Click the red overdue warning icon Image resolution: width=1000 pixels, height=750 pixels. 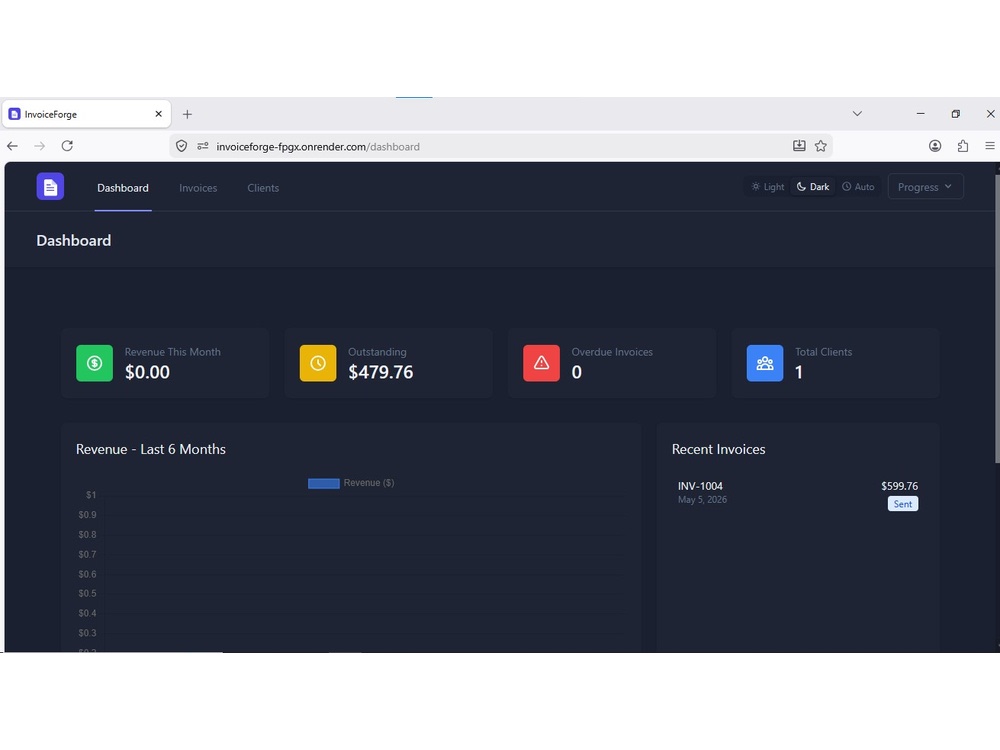coord(541,363)
